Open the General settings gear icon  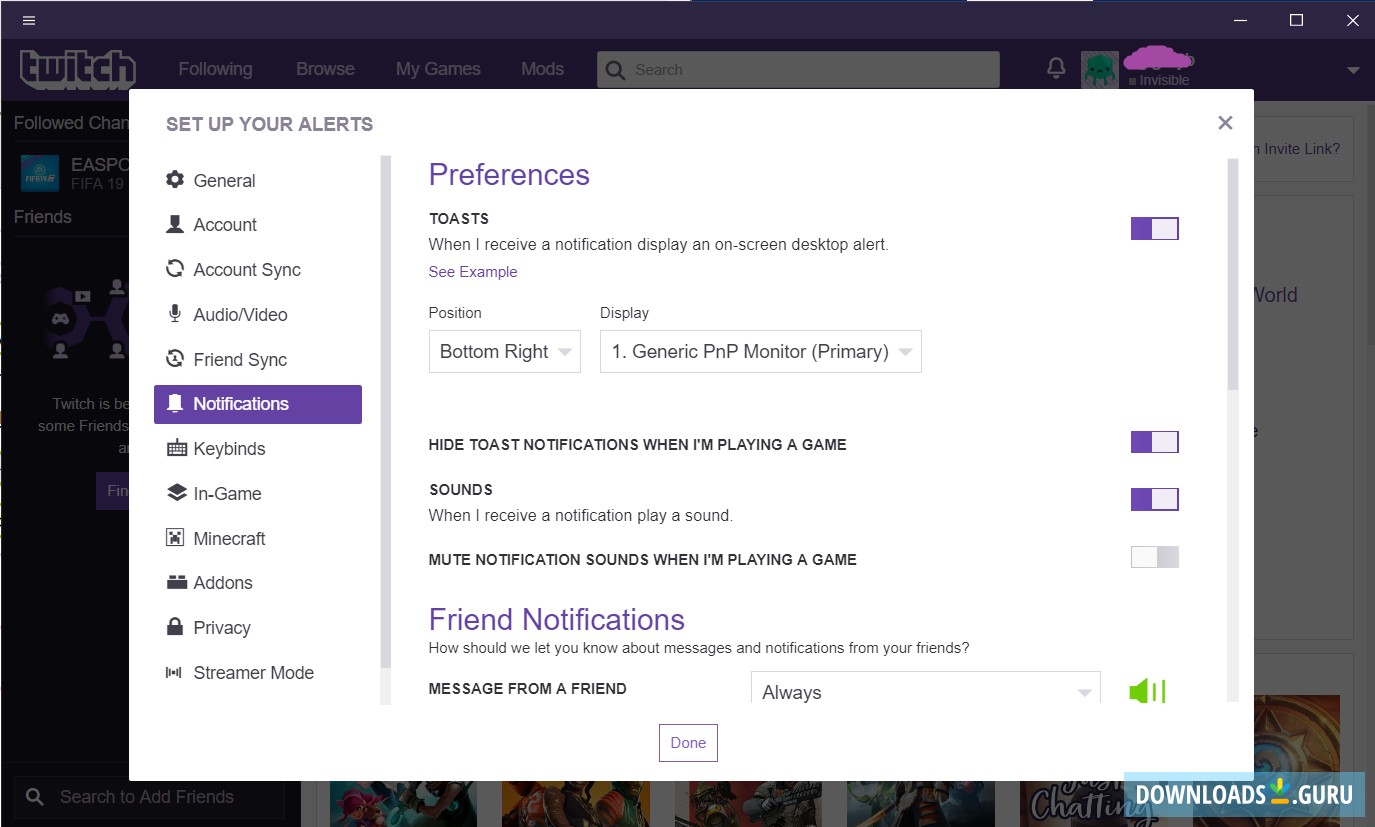pos(175,180)
